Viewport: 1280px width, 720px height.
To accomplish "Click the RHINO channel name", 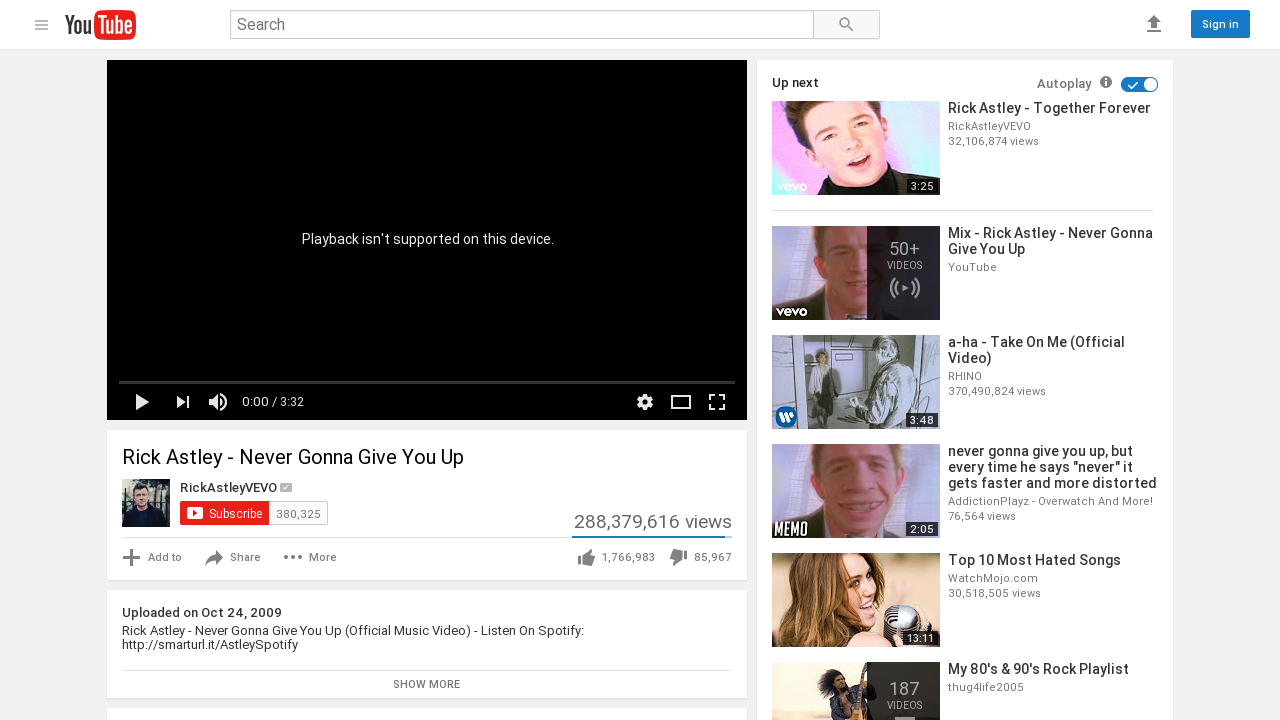I will 965,376.
